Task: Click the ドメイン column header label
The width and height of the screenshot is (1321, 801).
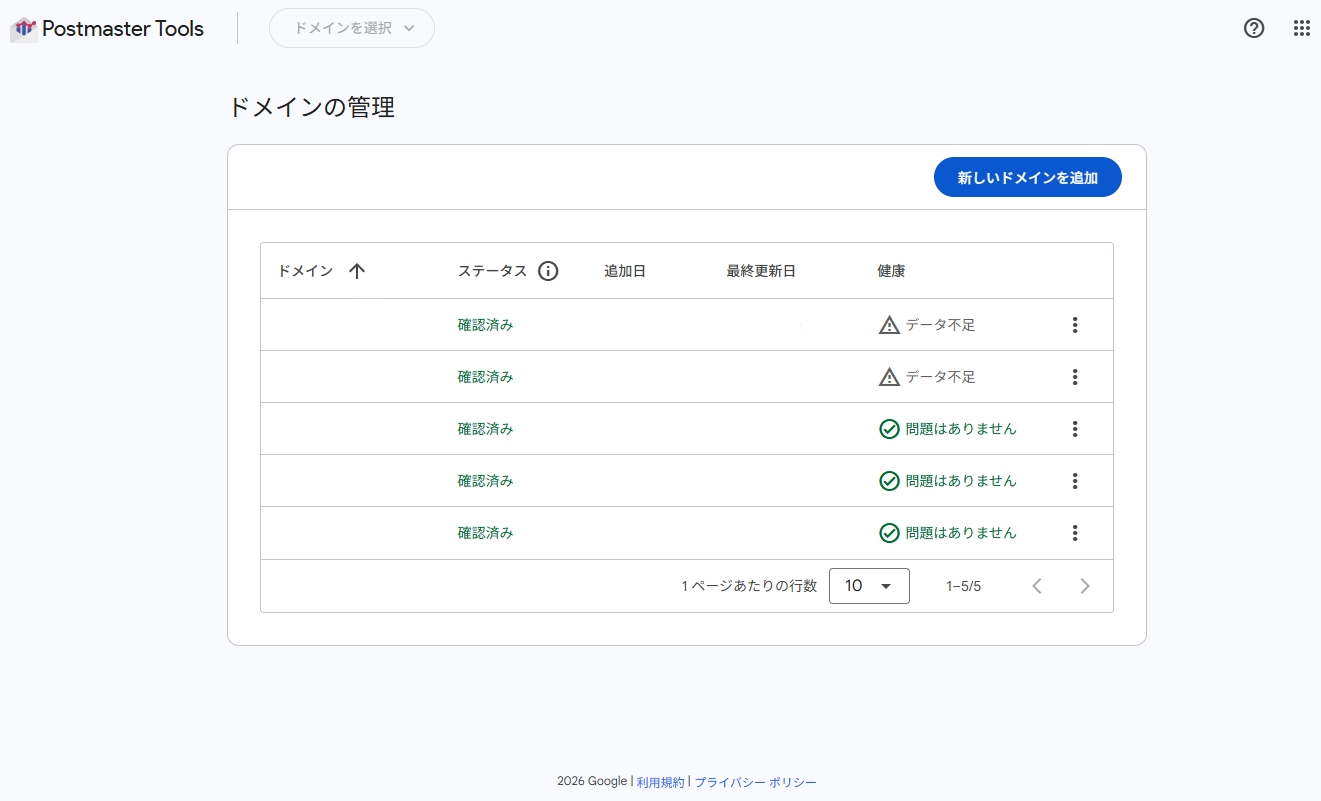Action: [x=305, y=271]
